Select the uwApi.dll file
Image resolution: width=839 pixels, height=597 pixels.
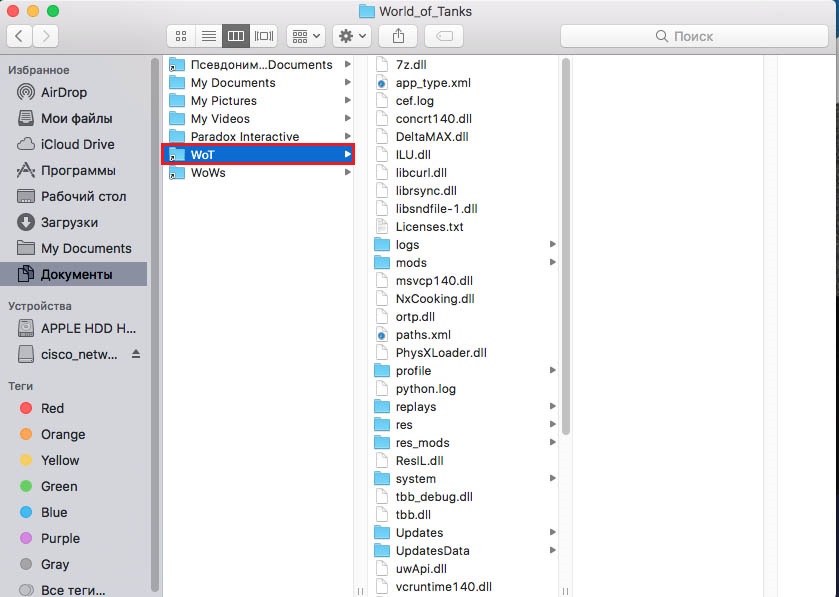[x=464, y=569]
